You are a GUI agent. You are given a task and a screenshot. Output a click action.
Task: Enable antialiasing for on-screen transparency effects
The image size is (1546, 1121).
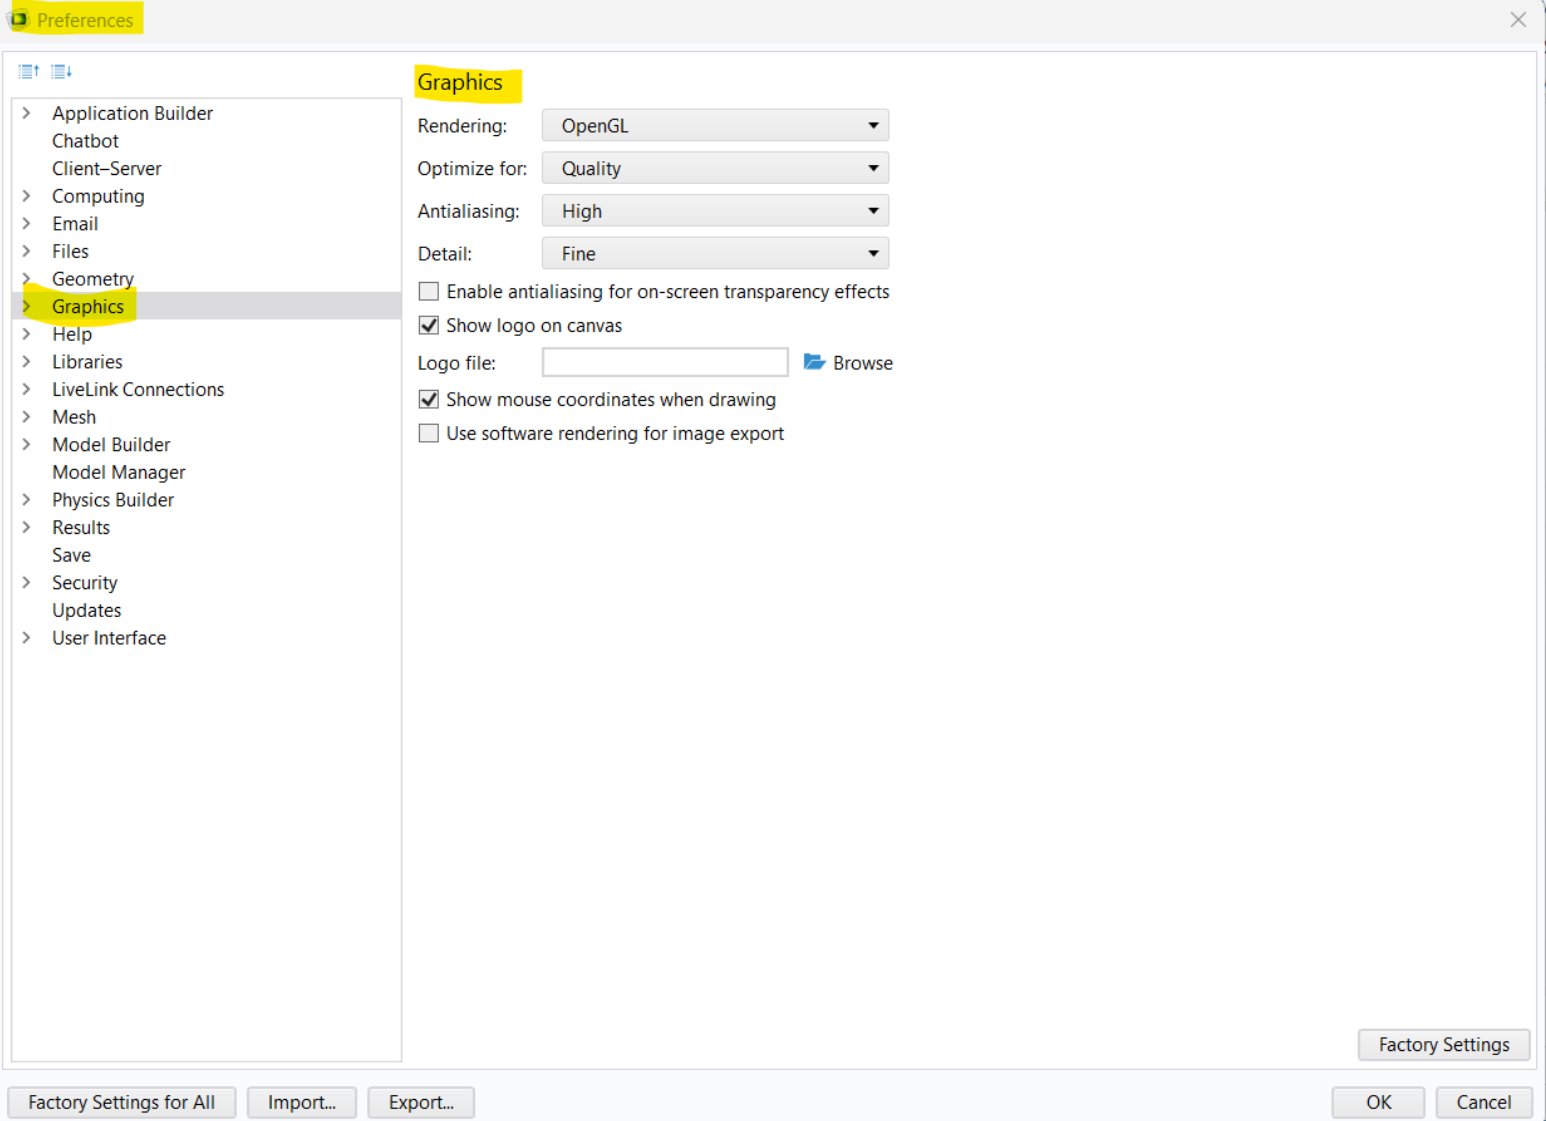429,292
